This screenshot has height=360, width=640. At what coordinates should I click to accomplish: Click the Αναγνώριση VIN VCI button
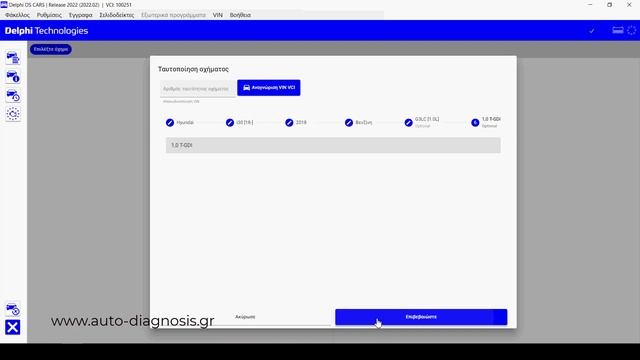269,88
